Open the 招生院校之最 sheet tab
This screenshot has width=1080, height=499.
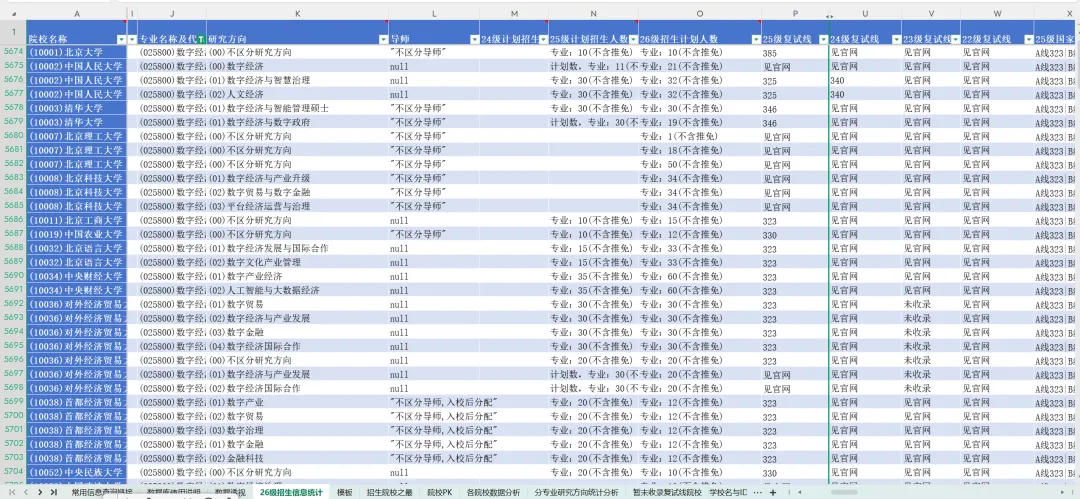(390, 492)
